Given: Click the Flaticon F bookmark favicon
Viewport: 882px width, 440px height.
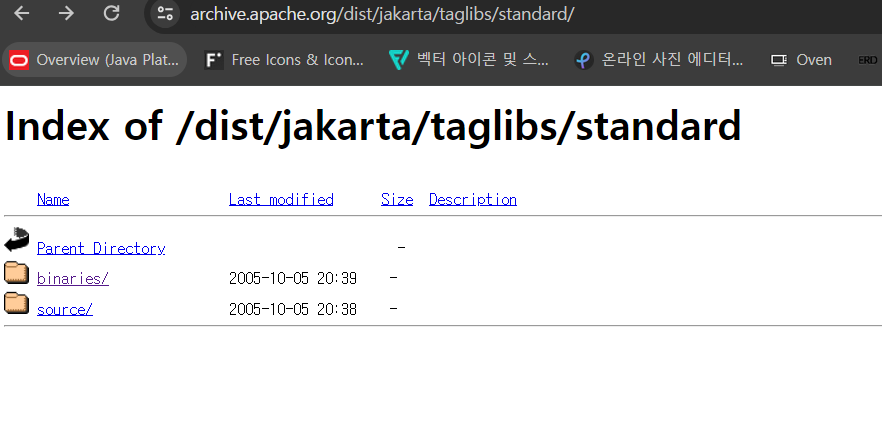Looking at the screenshot, I should pos(214,60).
